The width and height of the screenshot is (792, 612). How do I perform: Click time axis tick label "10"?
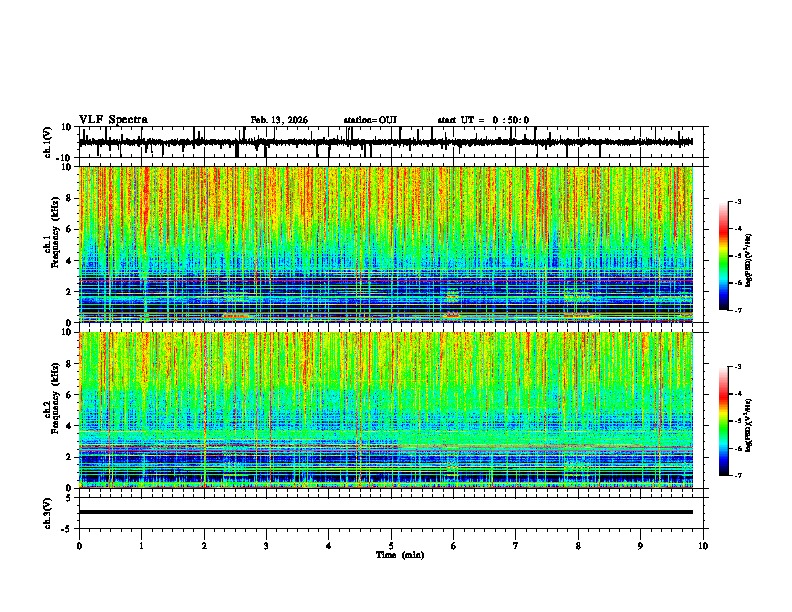(703, 546)
